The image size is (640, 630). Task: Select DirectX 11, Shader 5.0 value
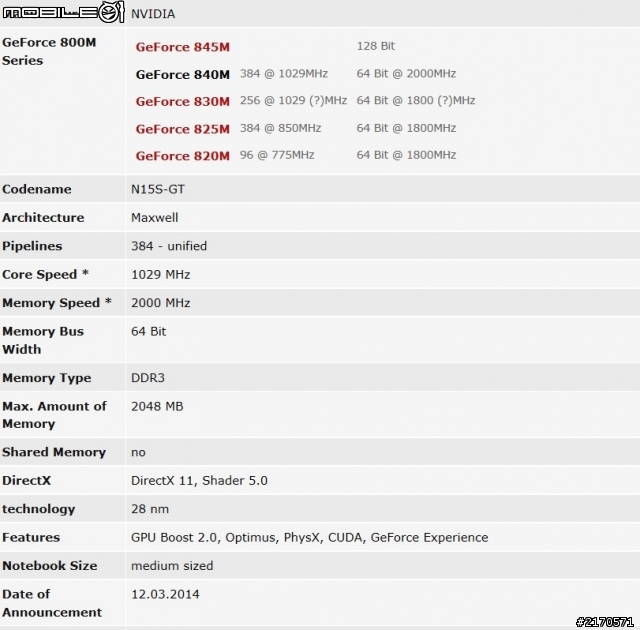pyautogui.click(x=199, y=481)
